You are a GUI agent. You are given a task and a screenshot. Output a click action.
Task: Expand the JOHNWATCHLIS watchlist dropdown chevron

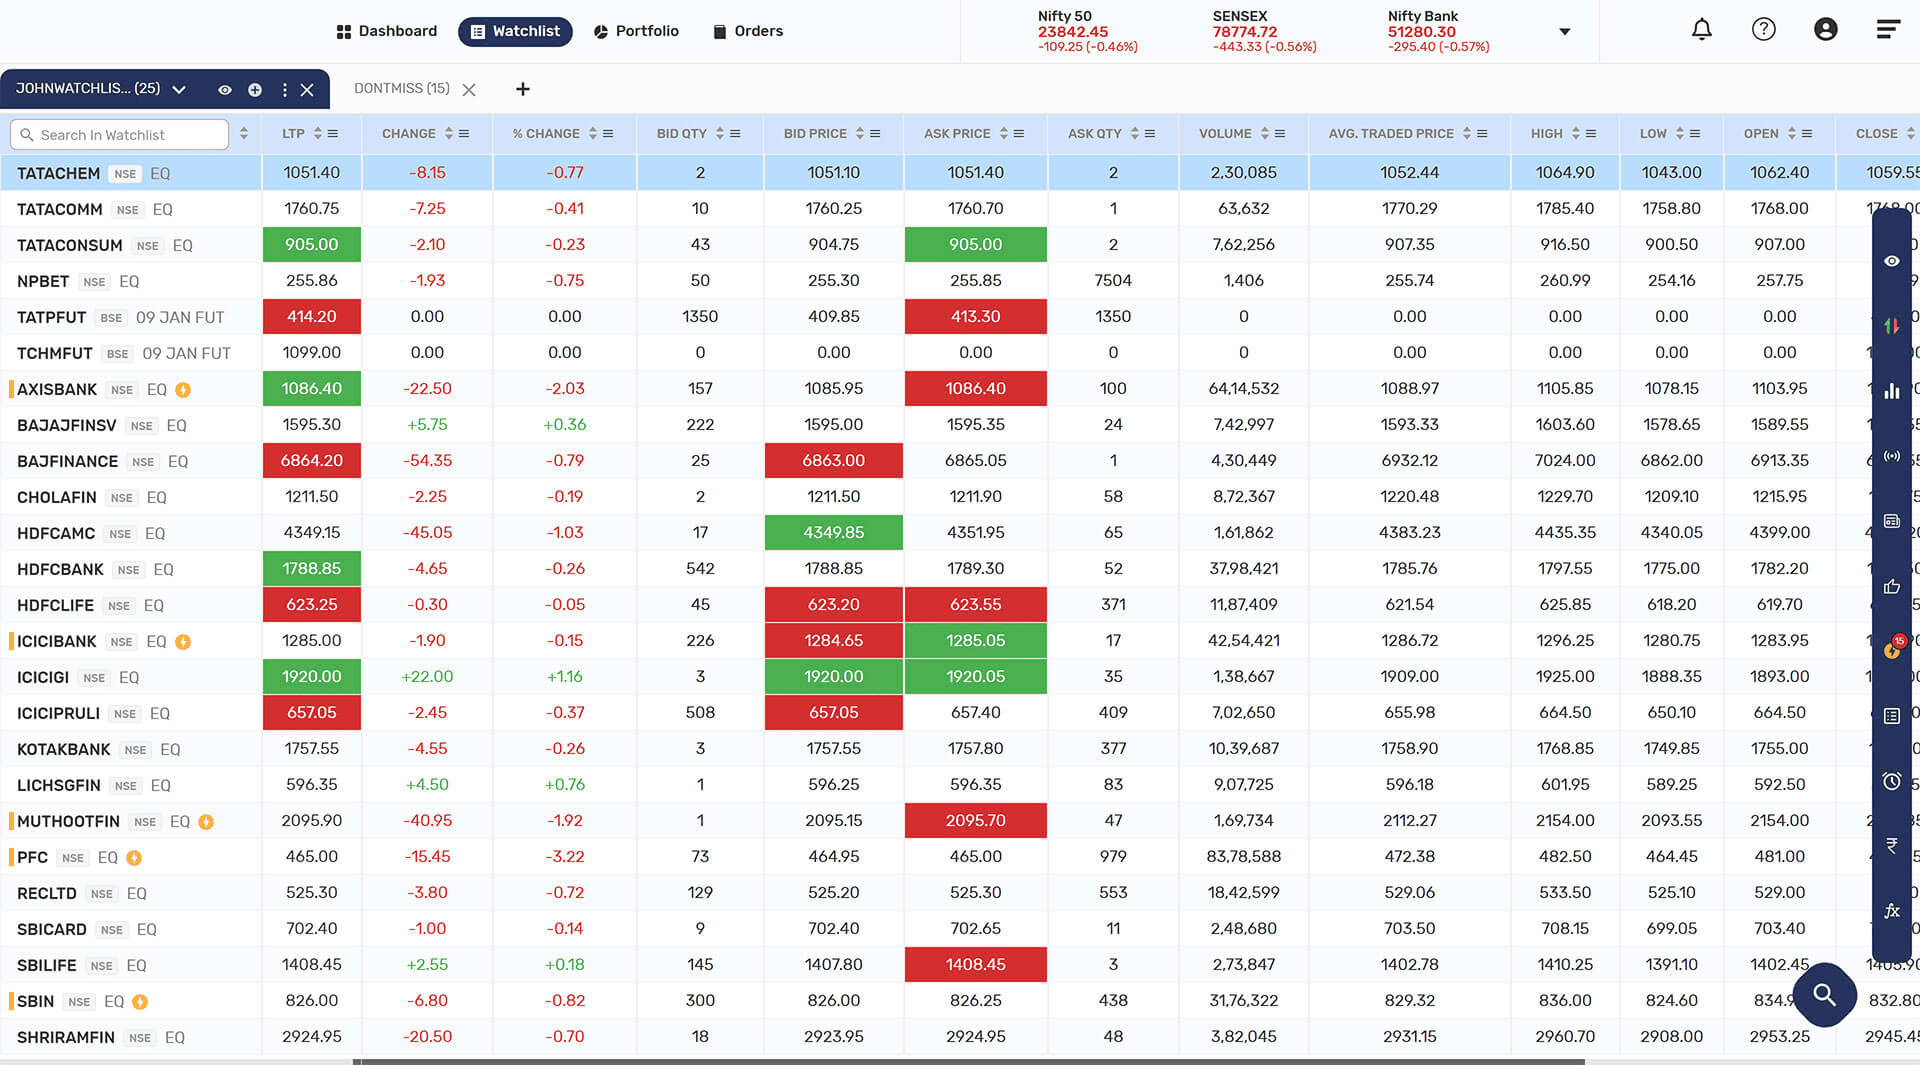point(179,90)
